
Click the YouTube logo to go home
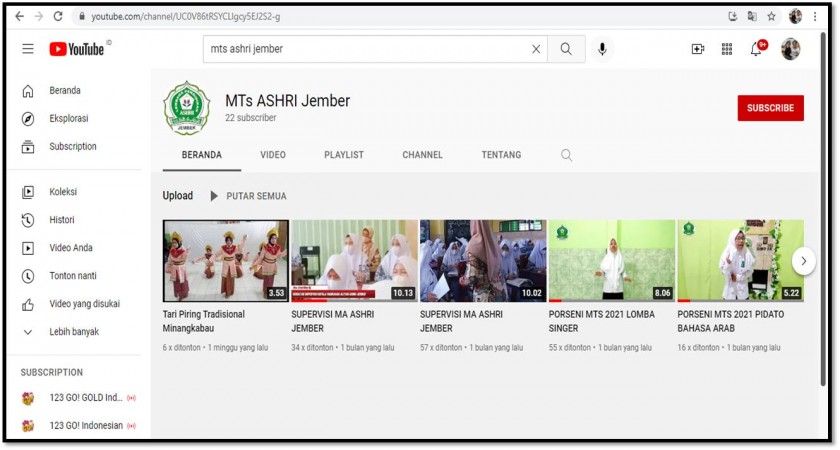pyautogui.click(x=76, y=49)
